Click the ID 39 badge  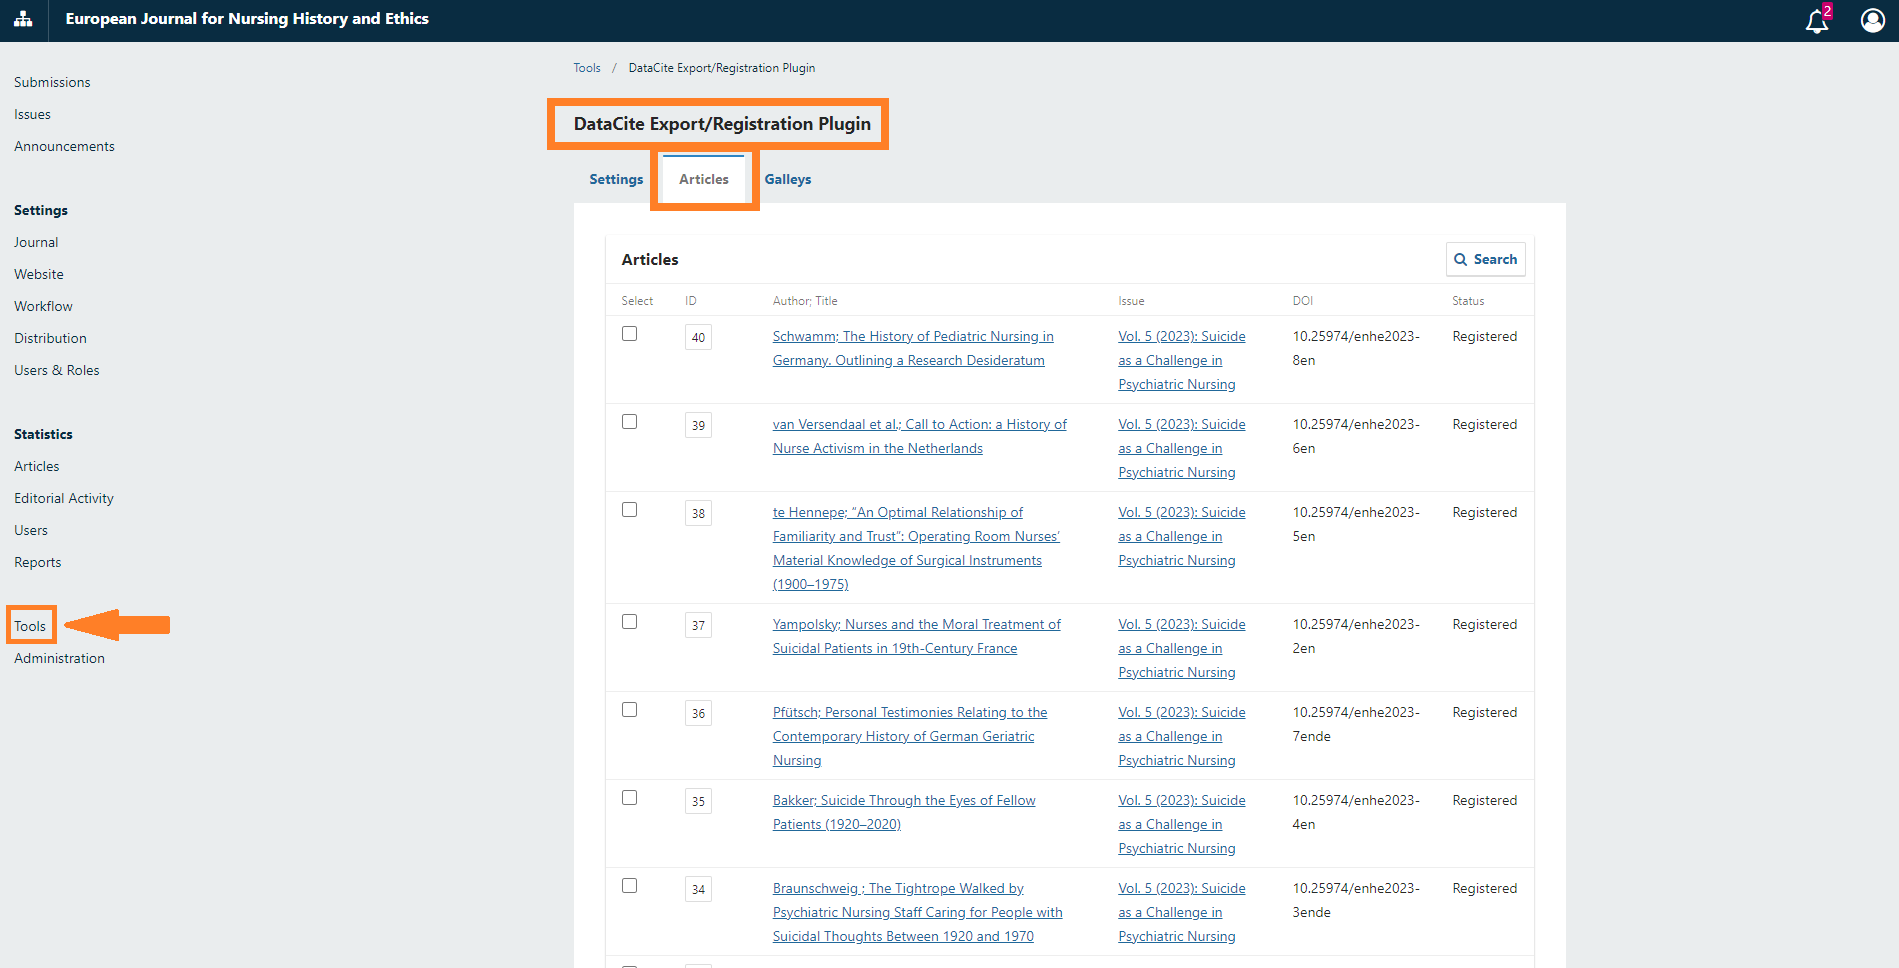click(x=698, y=425)
